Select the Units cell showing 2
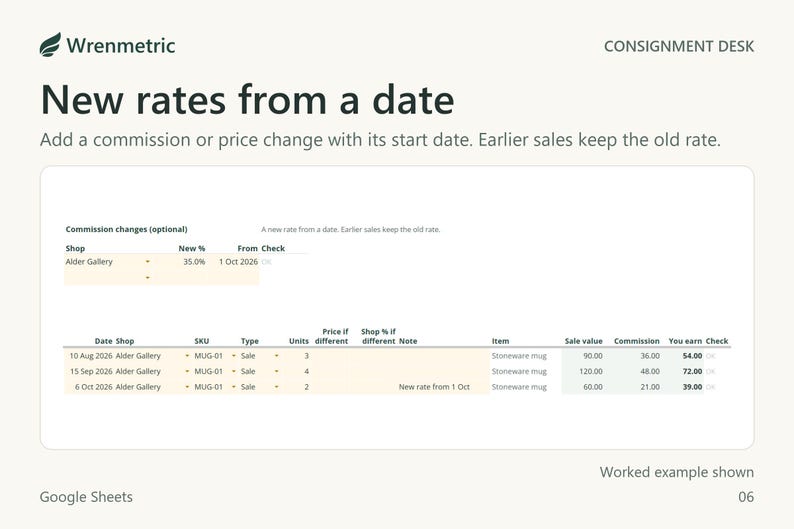Image resolution: width=794 pixels, height=529 pixels. coord(297,387)
